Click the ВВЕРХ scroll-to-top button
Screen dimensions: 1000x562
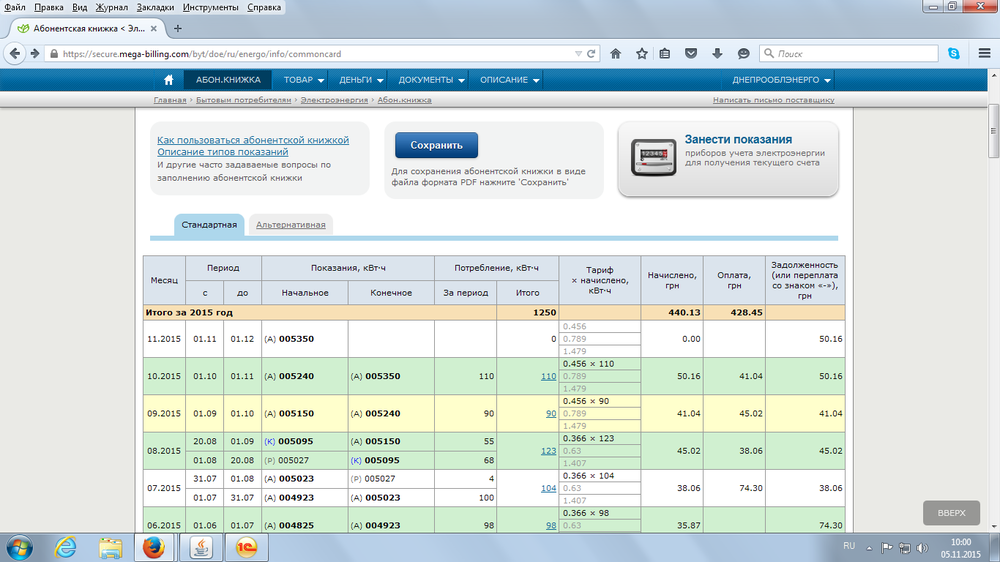[951, 513]
